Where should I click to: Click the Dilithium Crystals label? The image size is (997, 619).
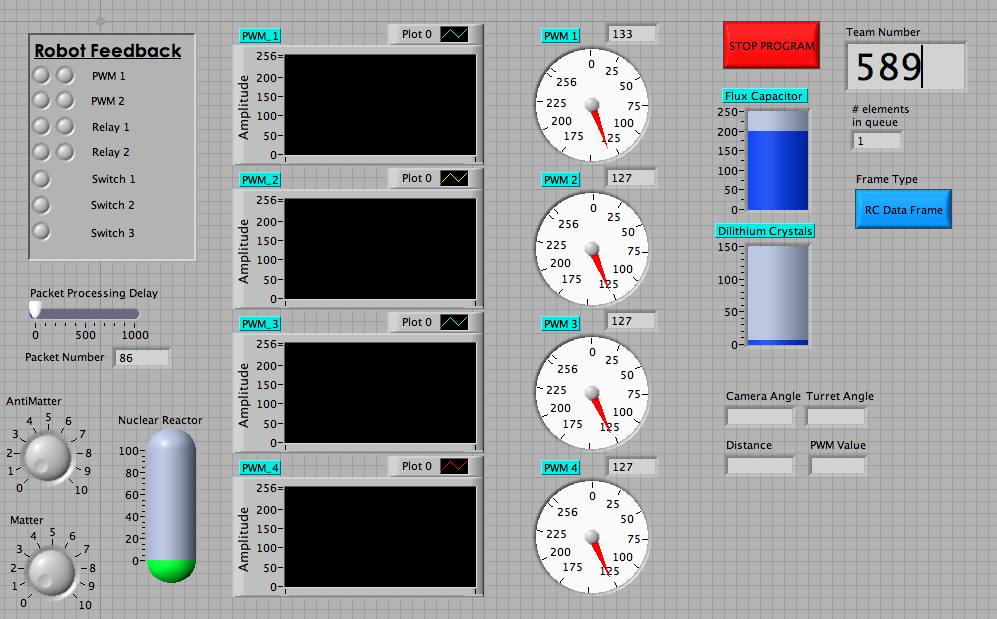tap(765, 231)
